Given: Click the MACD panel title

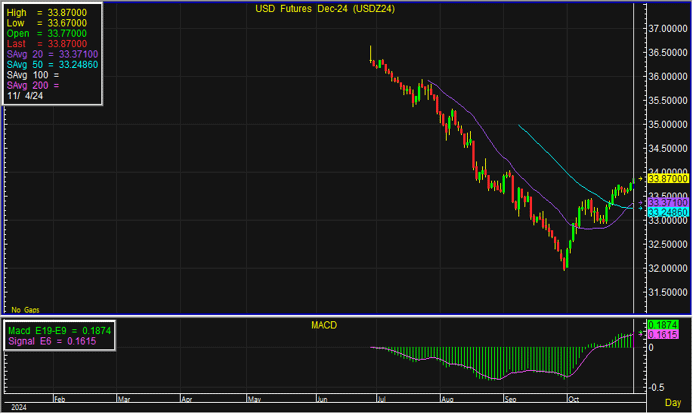Looking at the screenshot, I should click(x=326, y=326).
